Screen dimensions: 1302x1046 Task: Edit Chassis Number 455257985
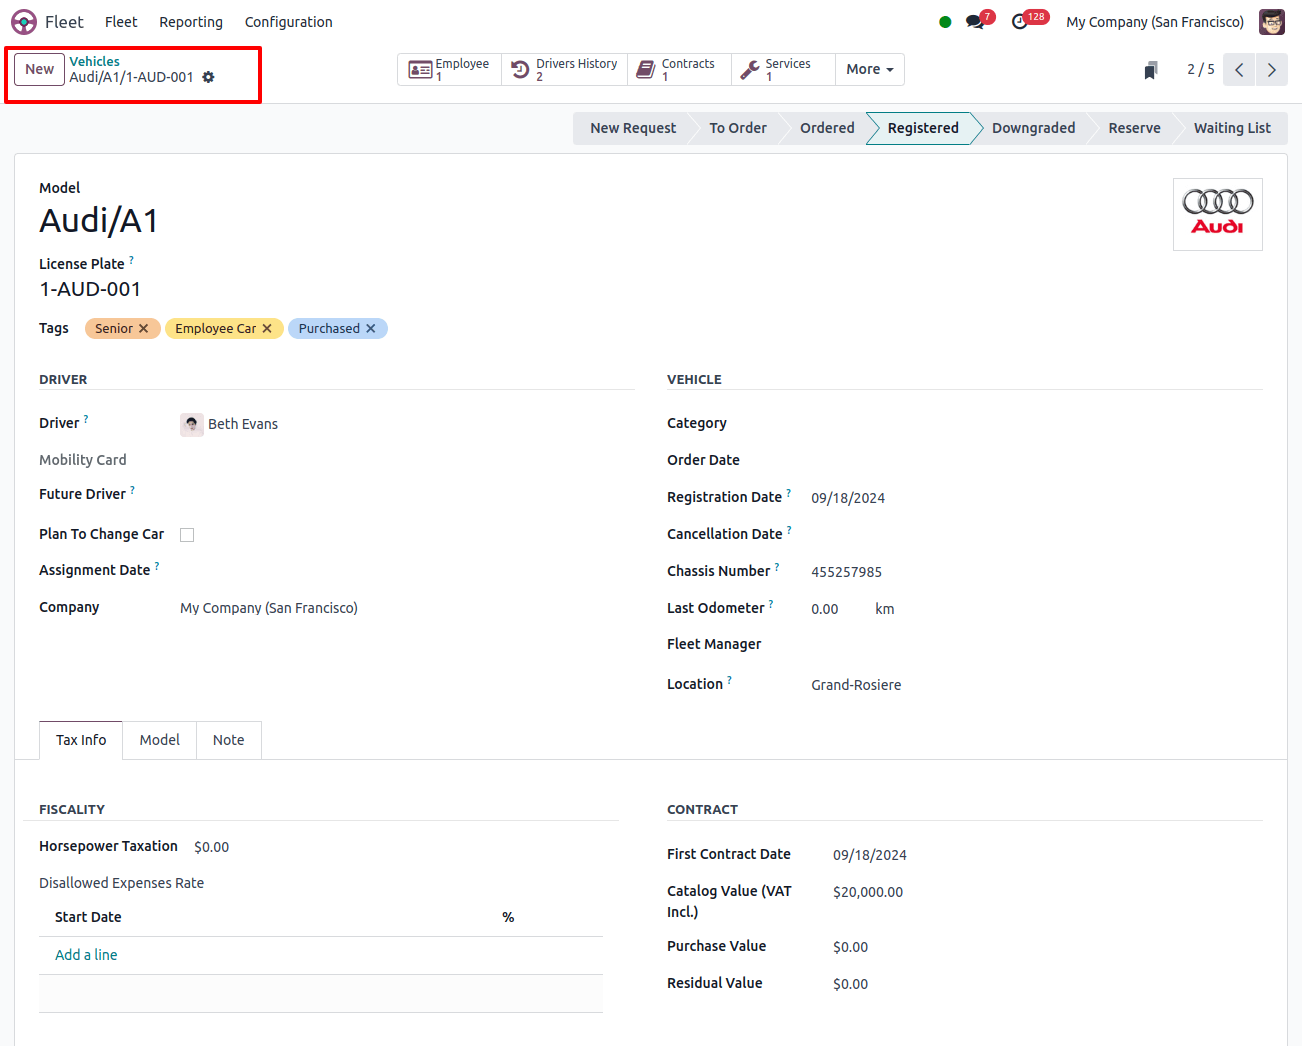846,572
